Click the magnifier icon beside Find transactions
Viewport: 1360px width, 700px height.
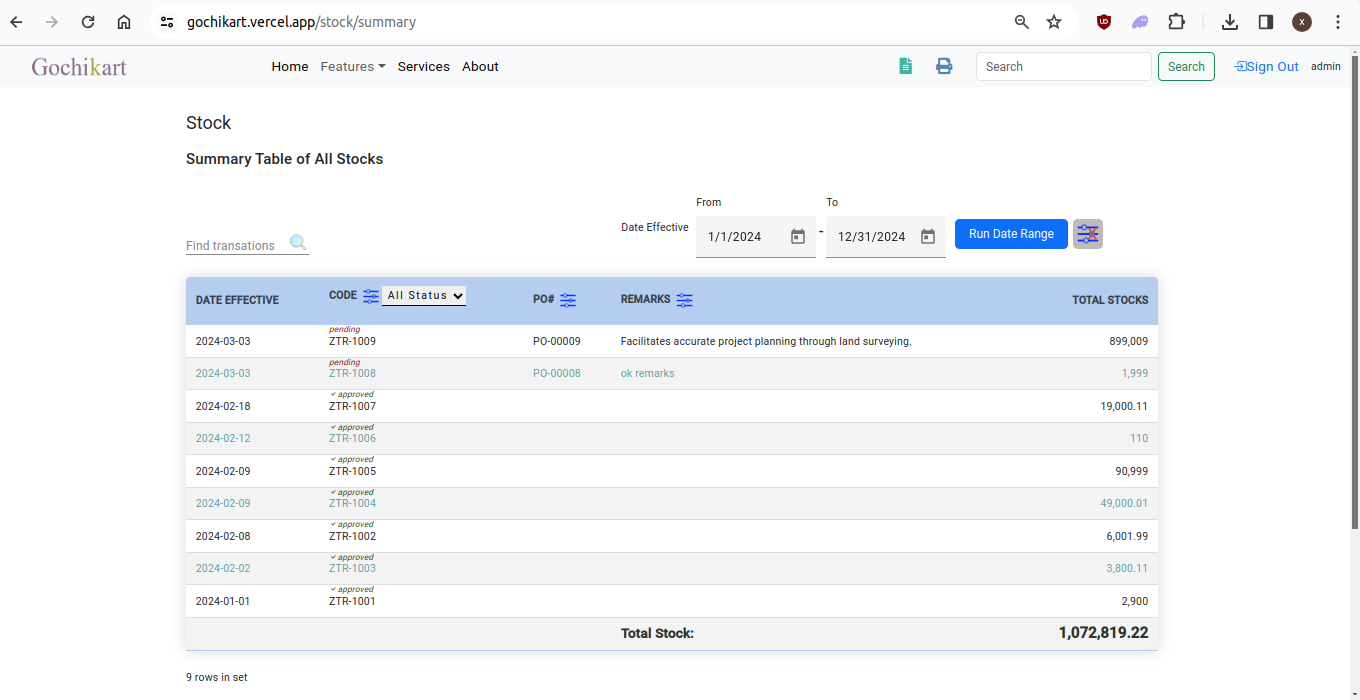pyautogui.click(x=298, y=243)
